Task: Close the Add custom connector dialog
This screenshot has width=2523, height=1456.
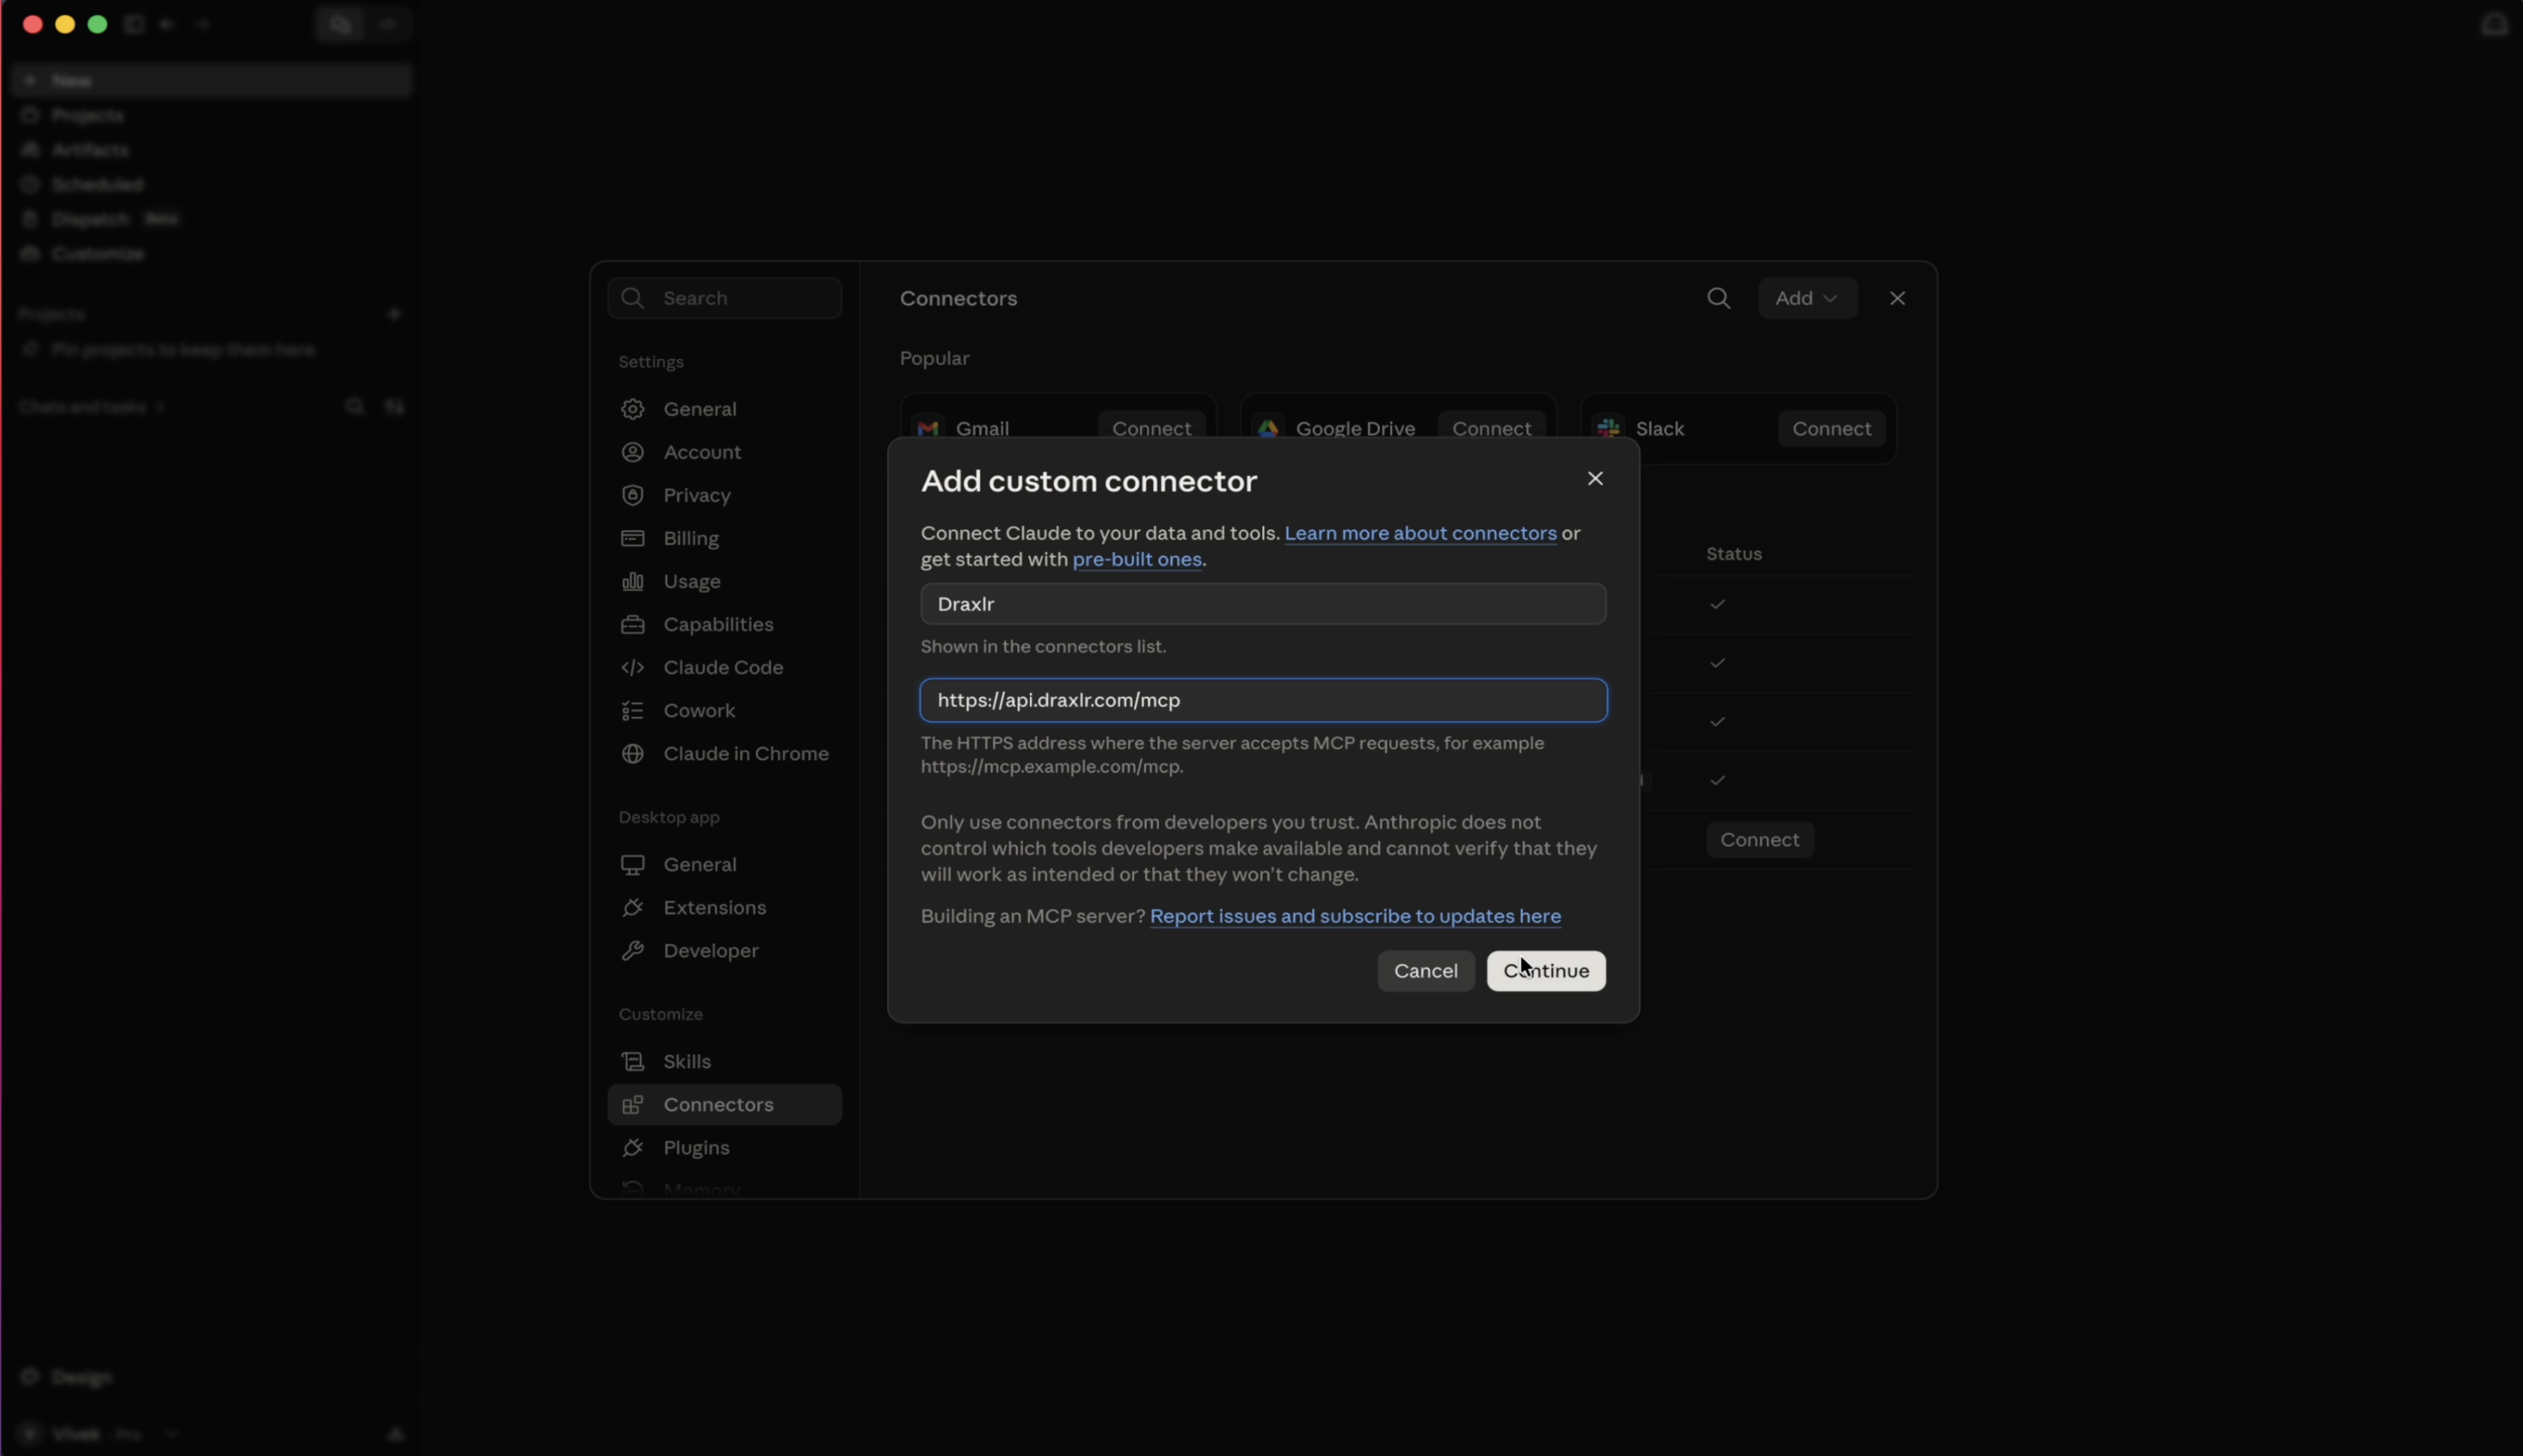Action: point(1595,478)
